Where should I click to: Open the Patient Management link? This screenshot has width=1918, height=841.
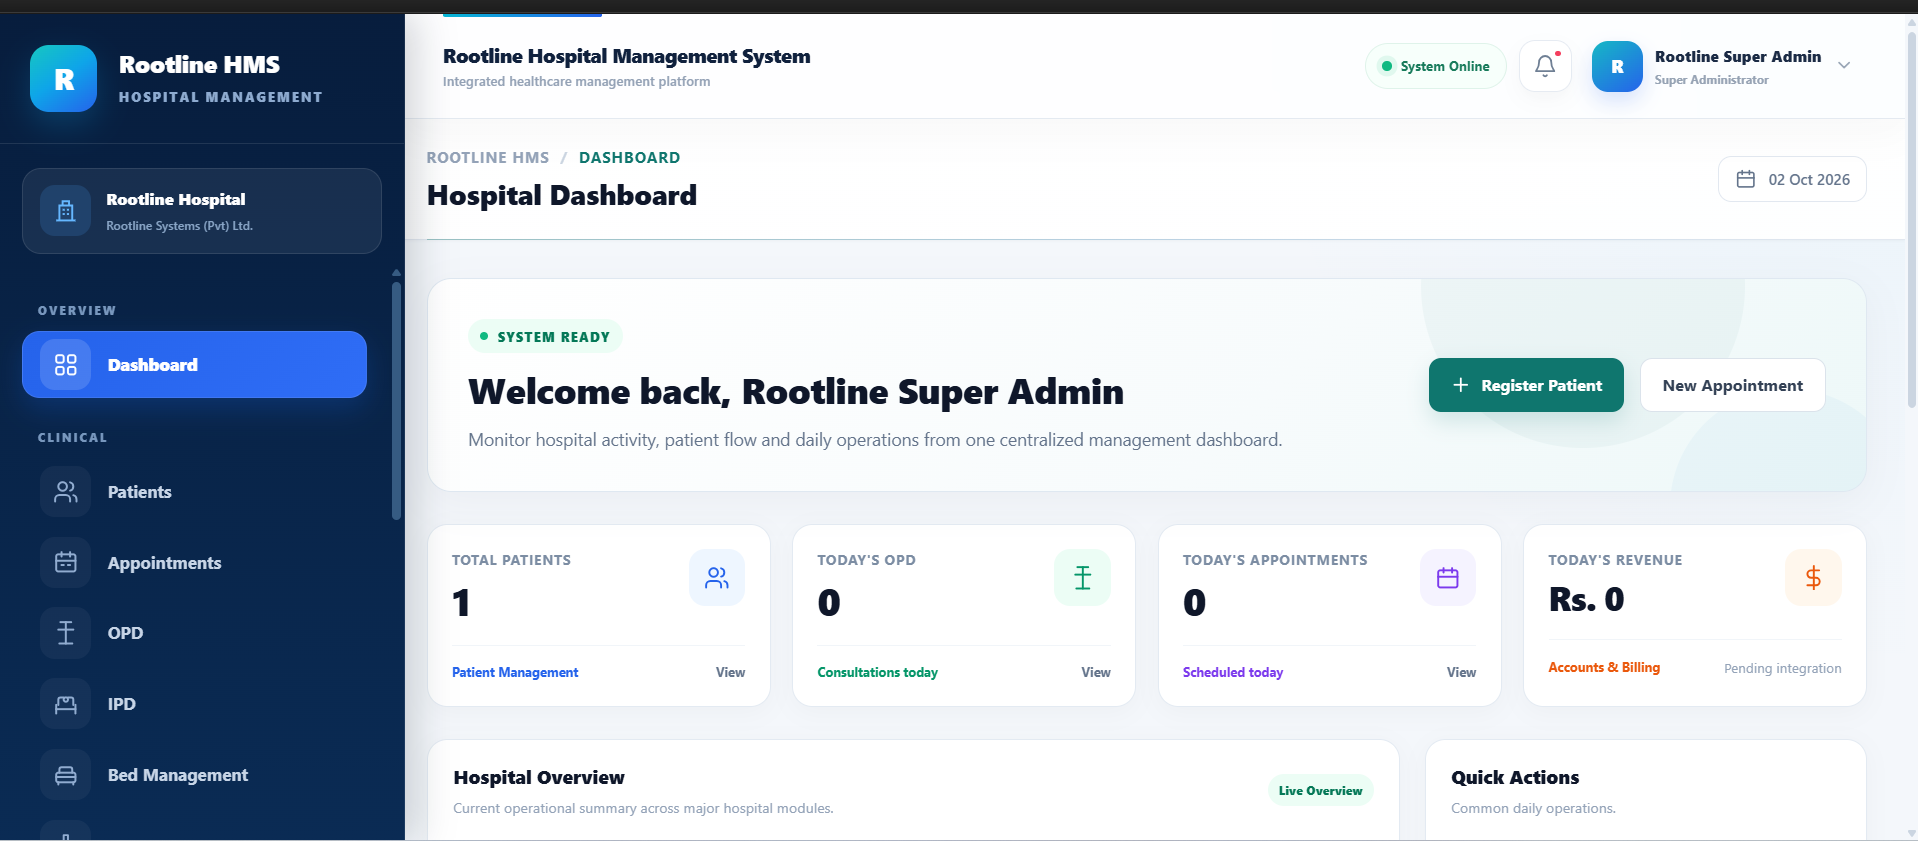(515, 672)
